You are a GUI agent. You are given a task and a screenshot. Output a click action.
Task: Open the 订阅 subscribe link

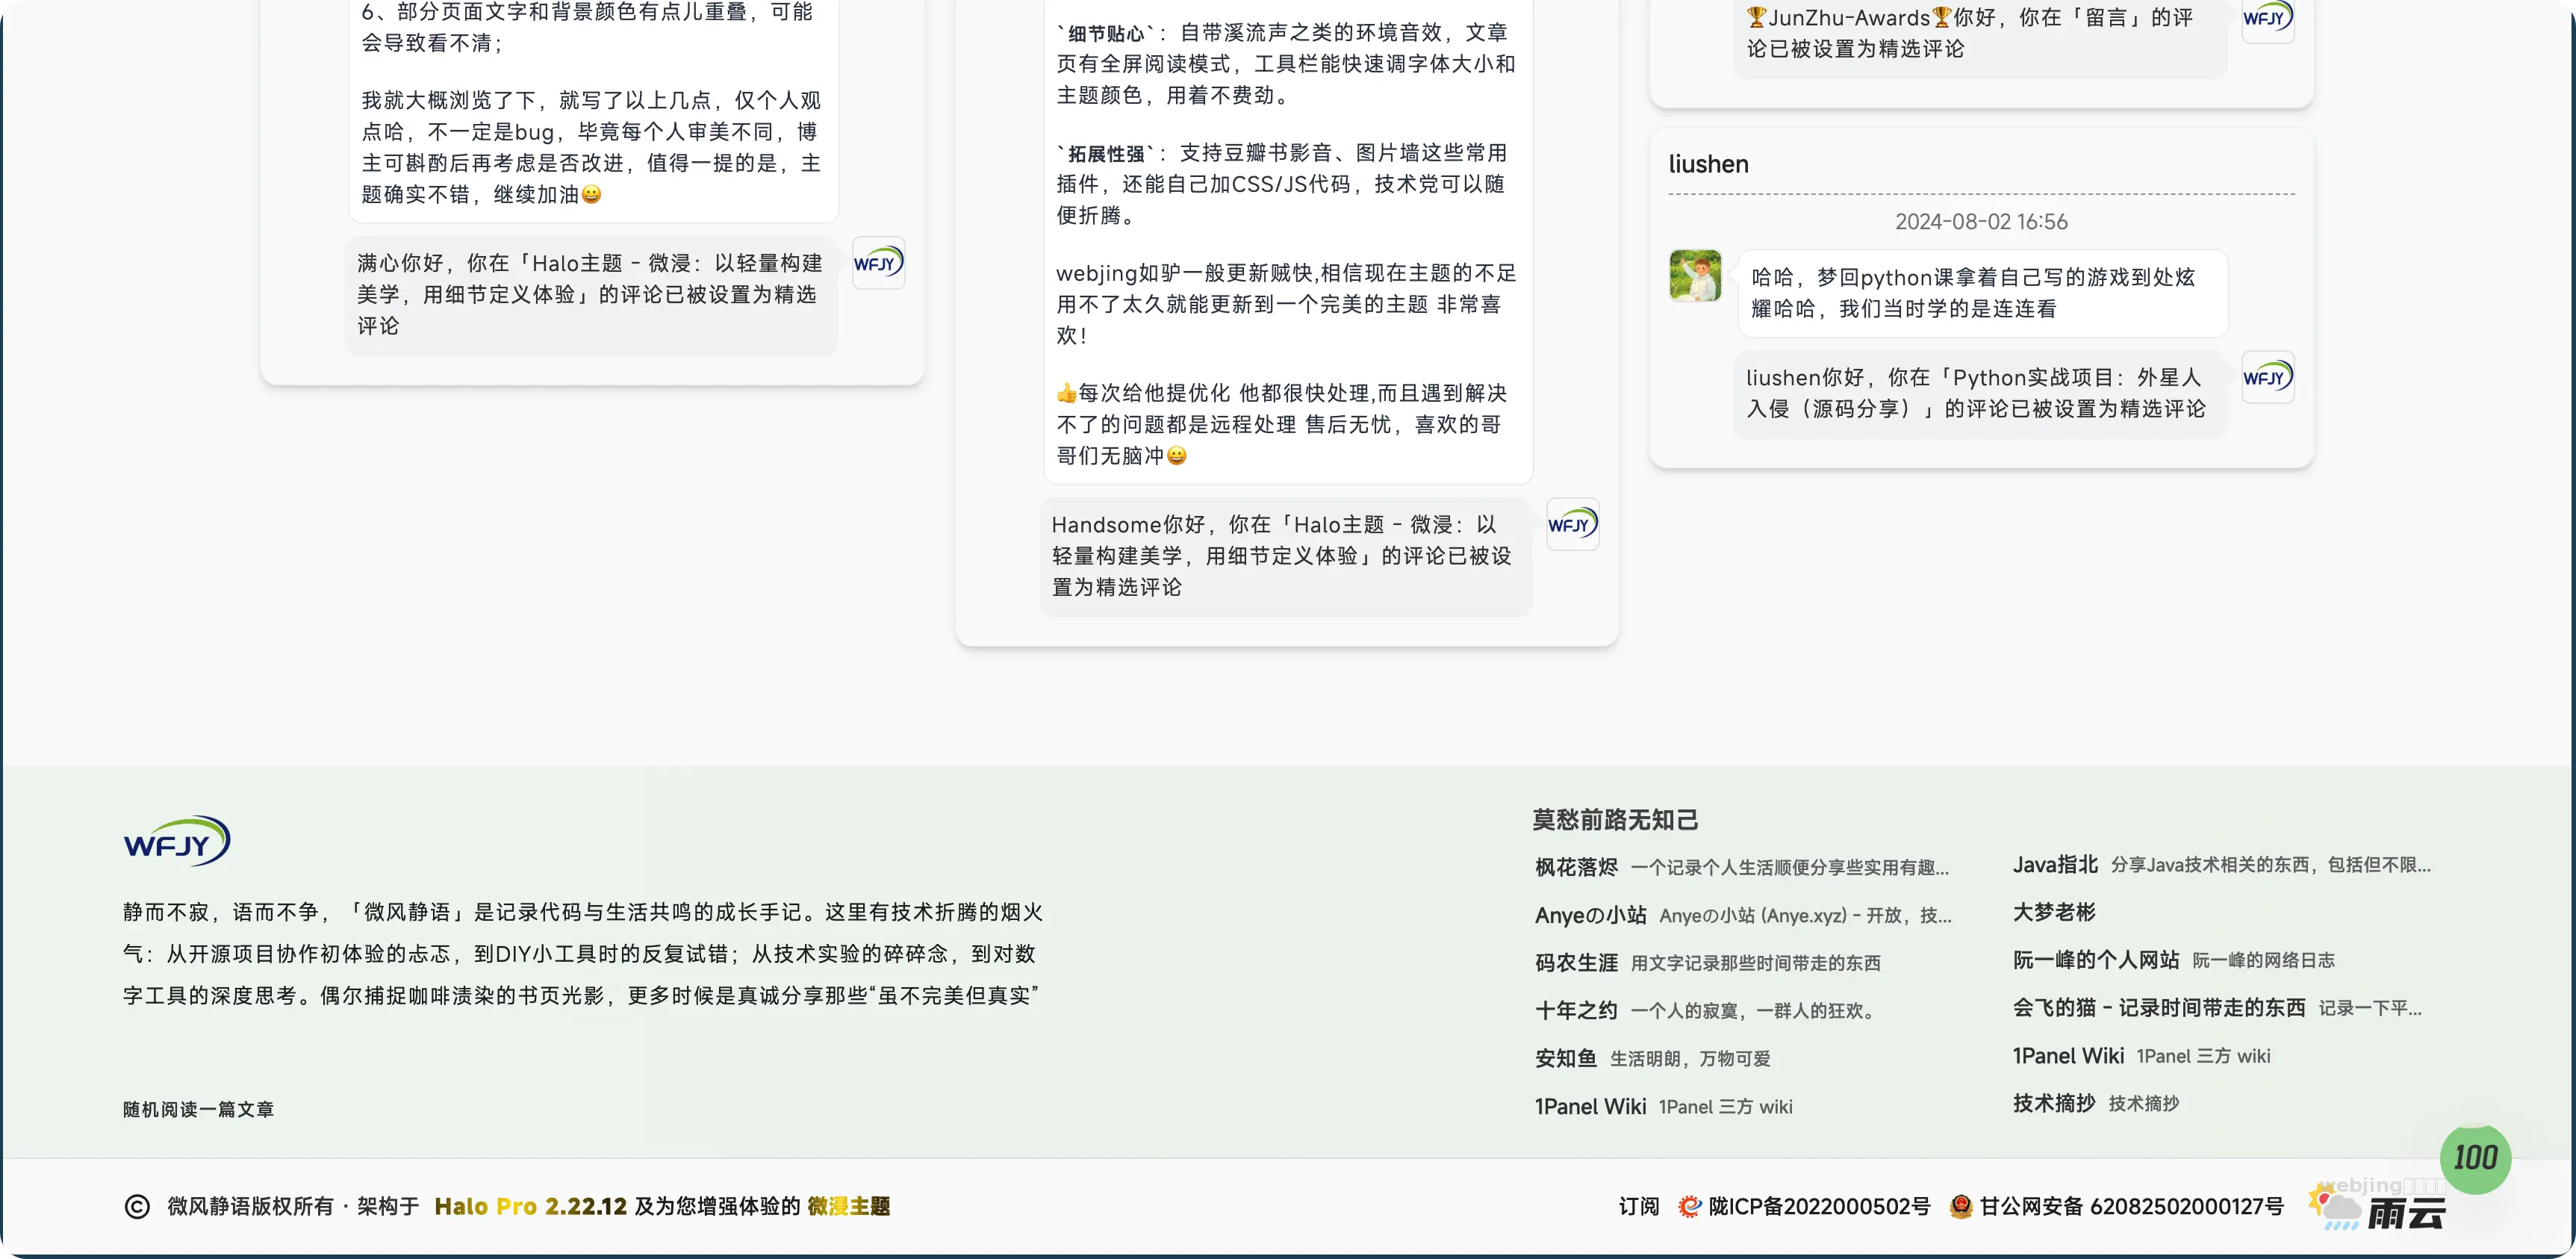pyautogui.click(x=1638, y=1207)
